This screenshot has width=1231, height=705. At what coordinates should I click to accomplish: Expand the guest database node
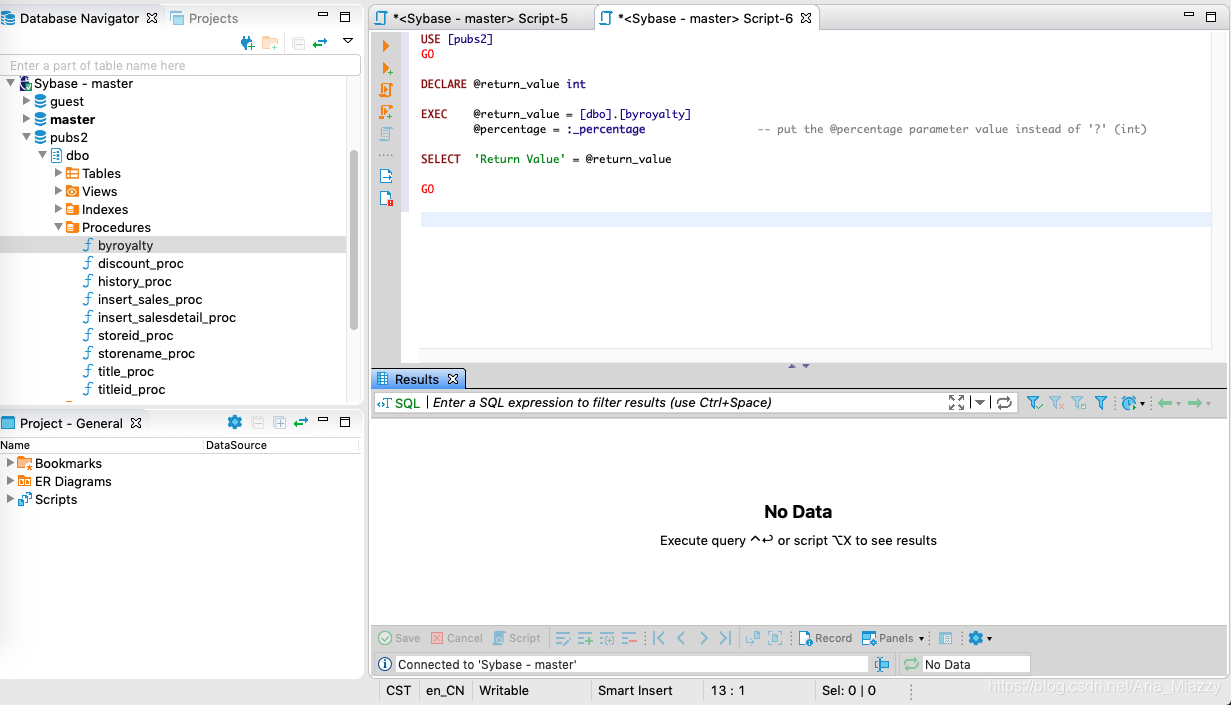click(x=27, y=101)
